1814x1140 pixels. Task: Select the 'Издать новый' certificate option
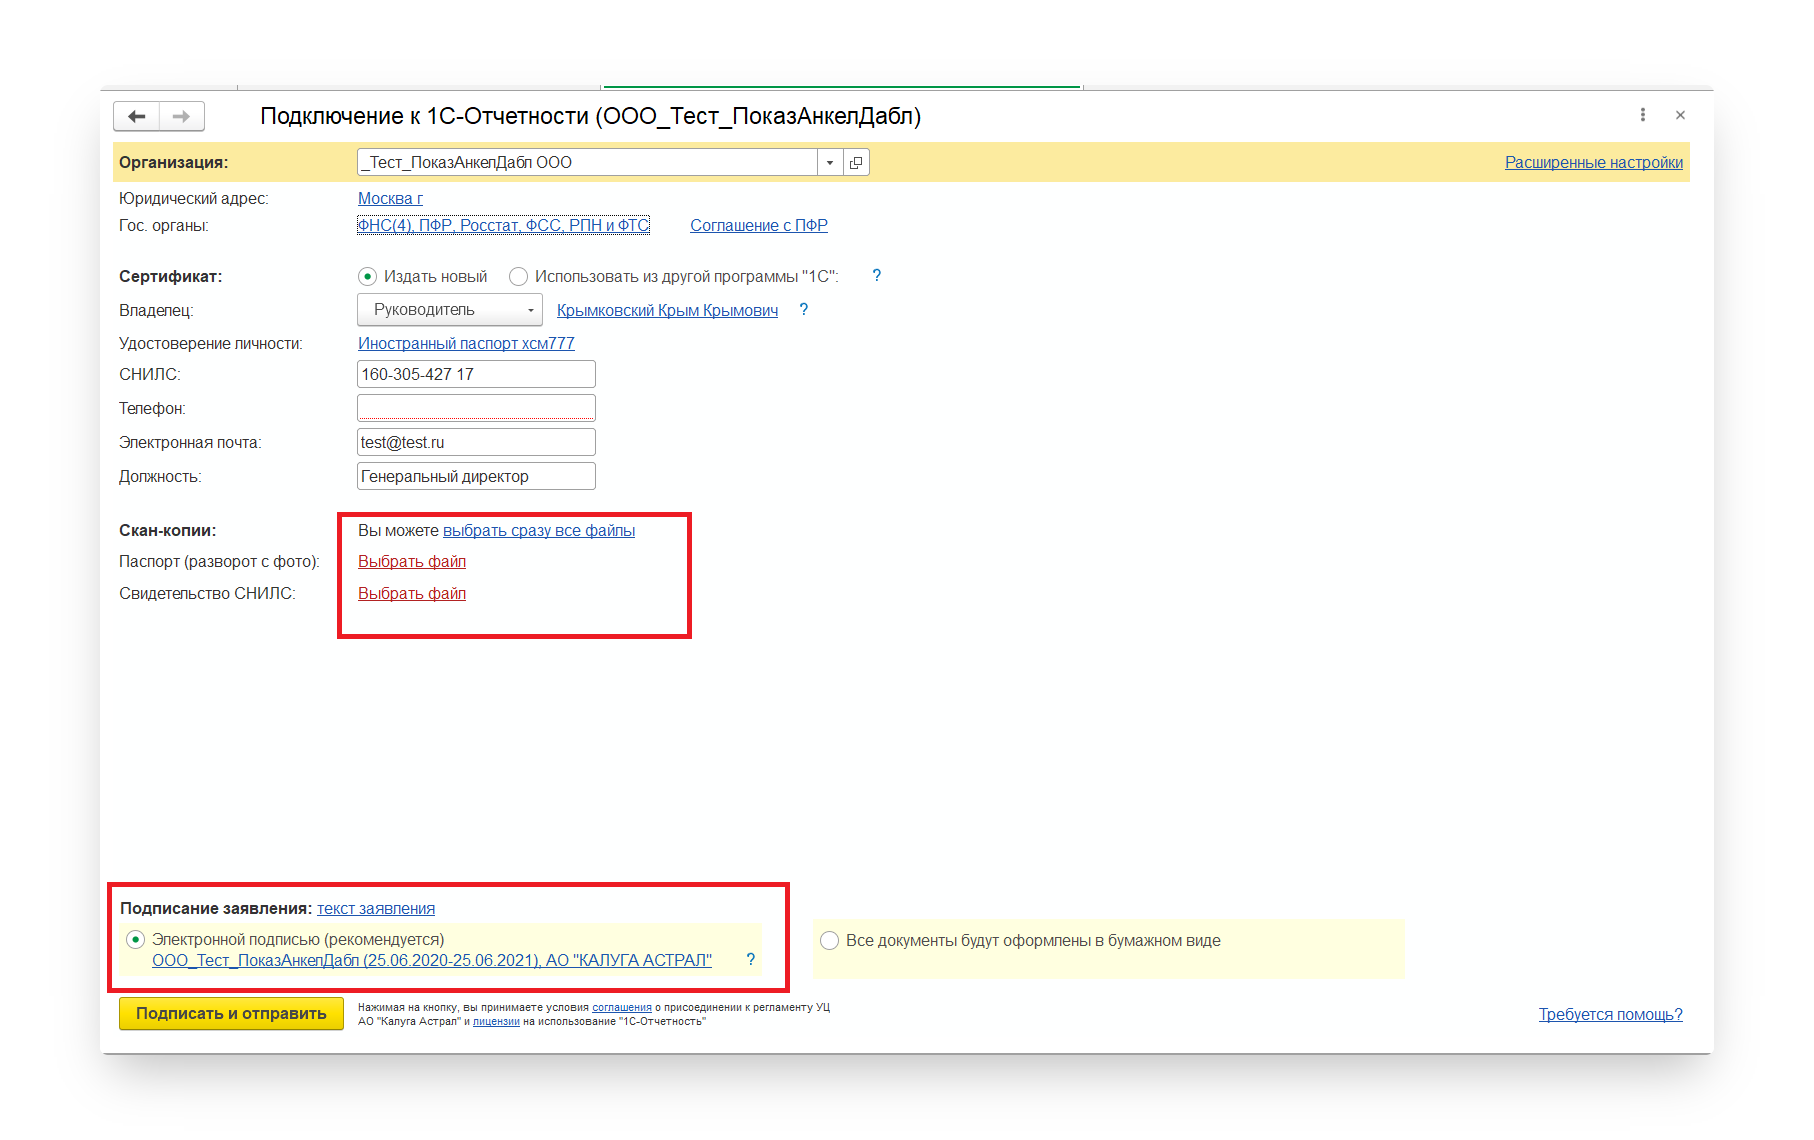tap(368, 277)
